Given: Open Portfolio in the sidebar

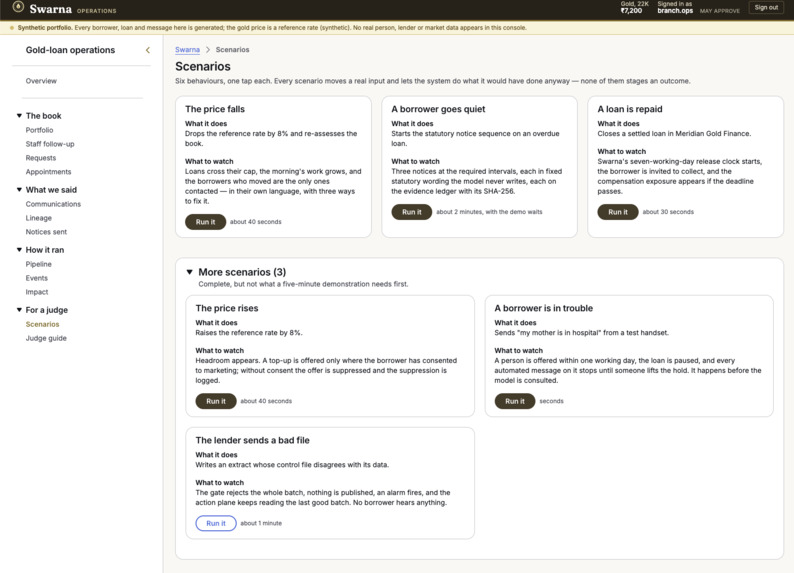Looking at the screenshot, I should (x=39, y=130).
